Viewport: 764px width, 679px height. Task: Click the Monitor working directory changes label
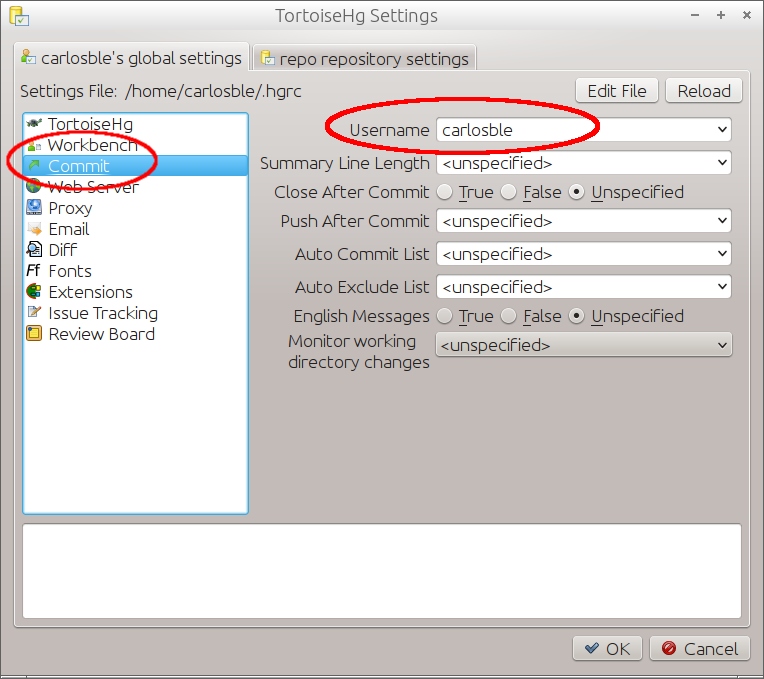tap(359, 352)
